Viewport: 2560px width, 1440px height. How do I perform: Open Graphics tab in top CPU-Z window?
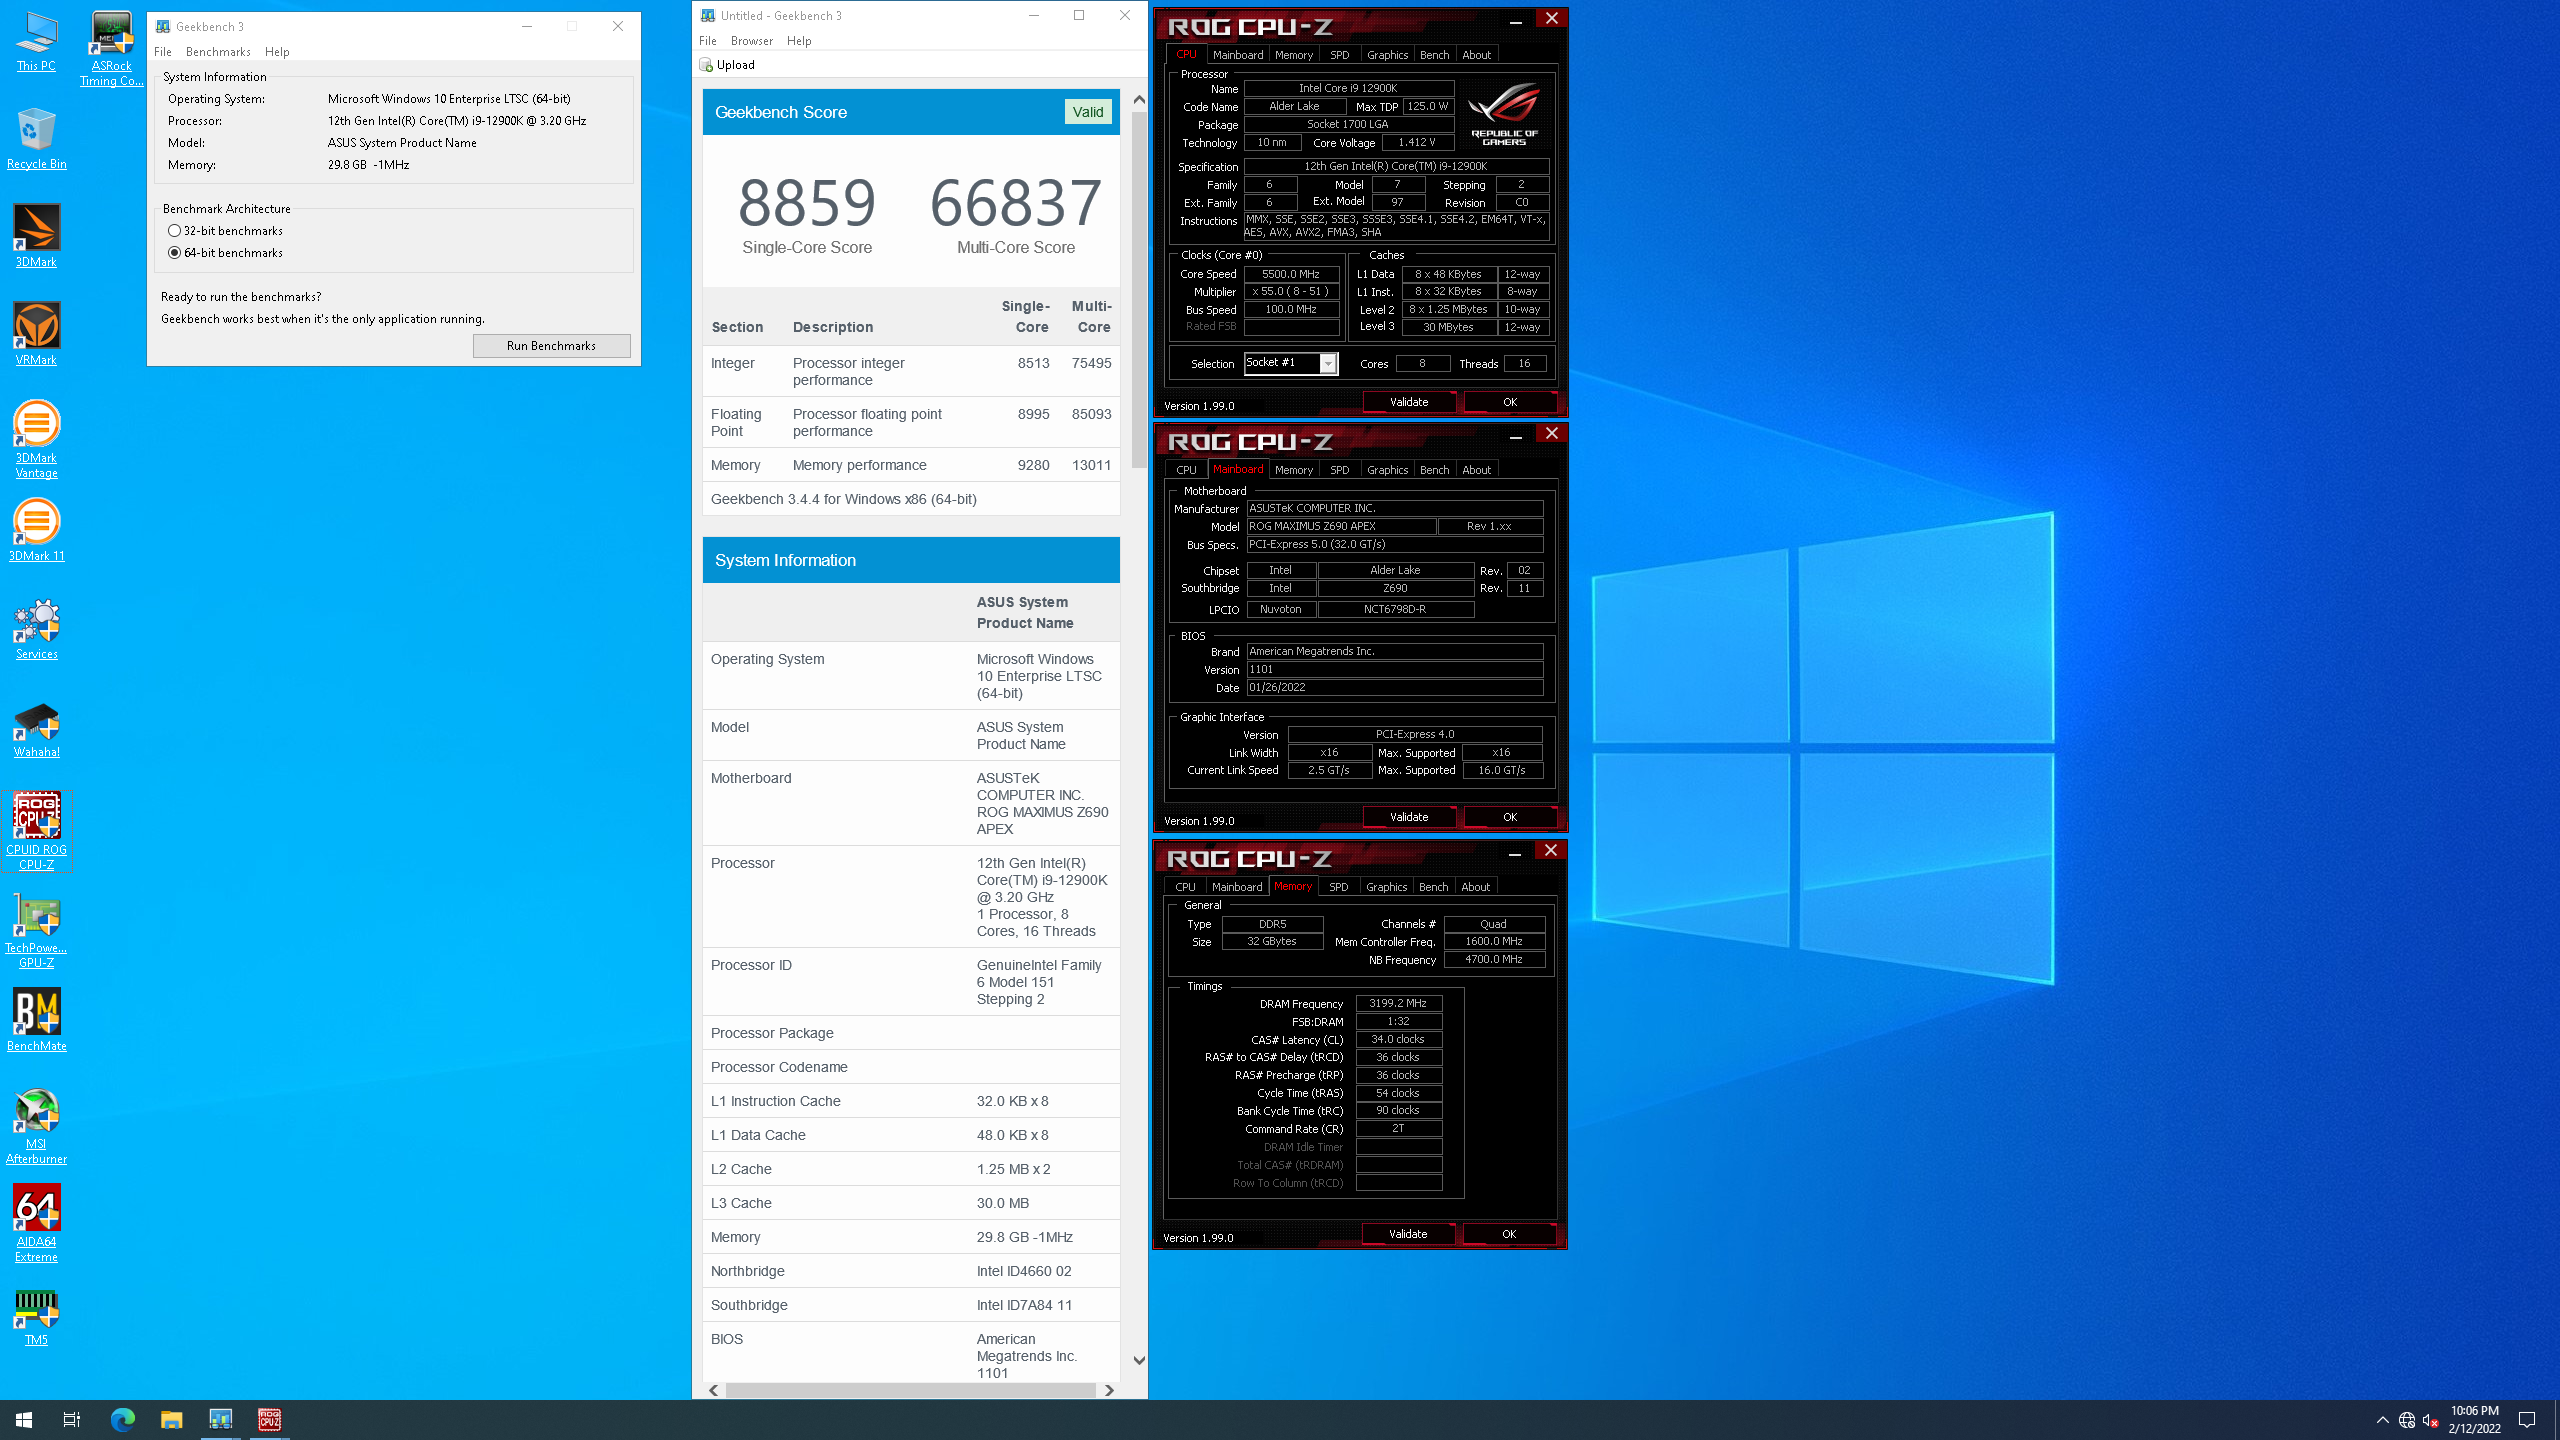click(1387, 55)
